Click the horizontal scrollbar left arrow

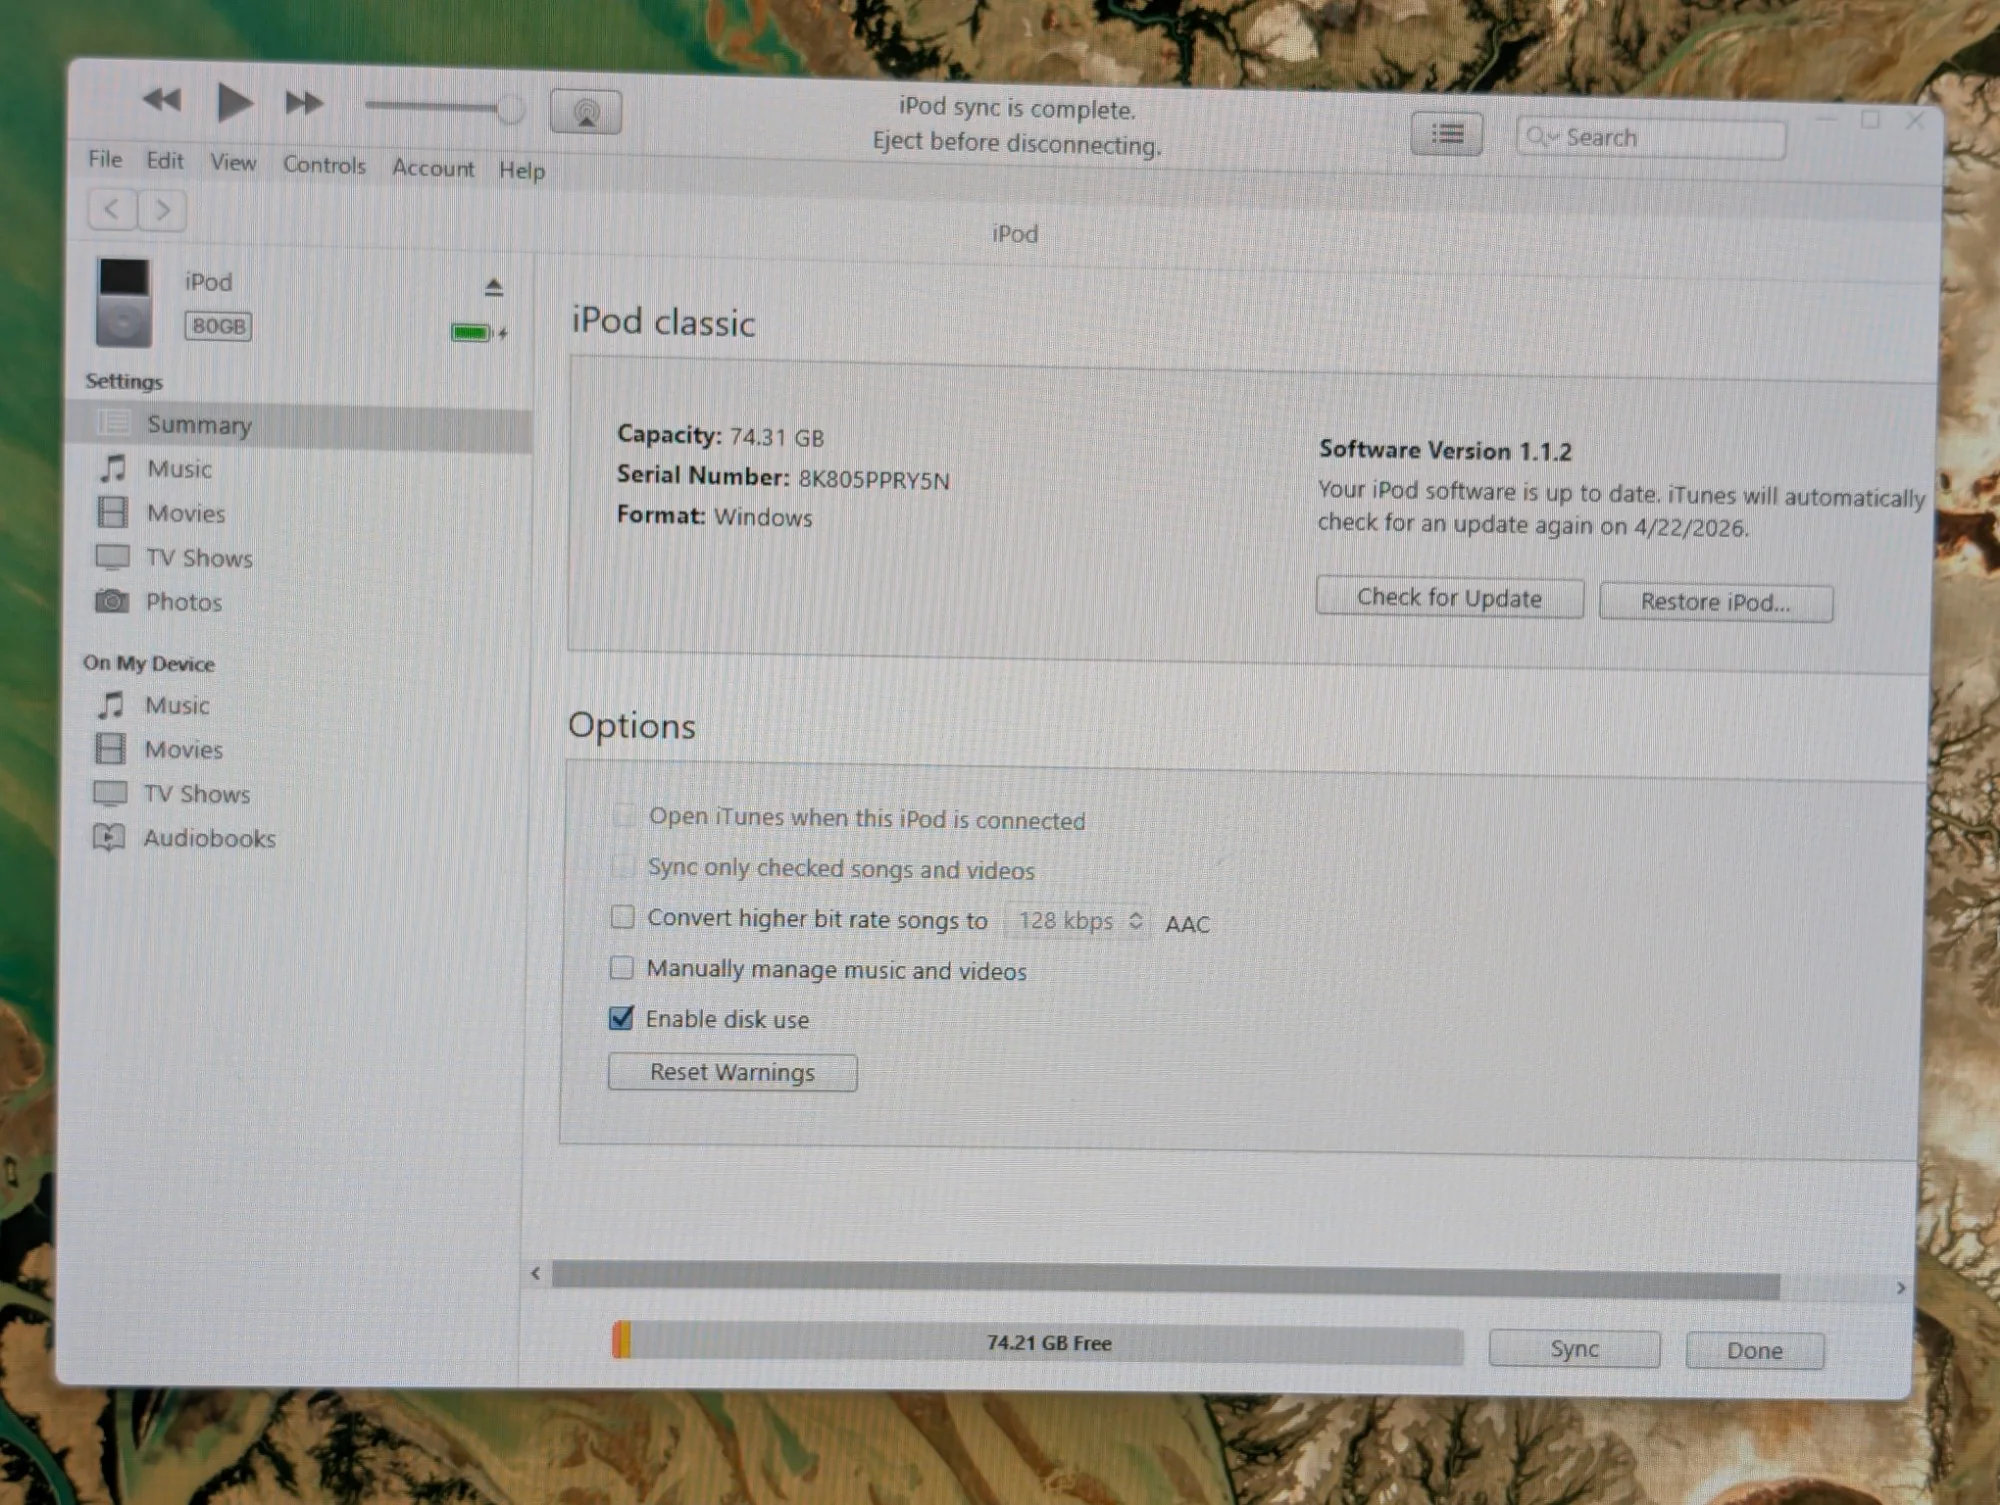click(x=536, y=1273)
